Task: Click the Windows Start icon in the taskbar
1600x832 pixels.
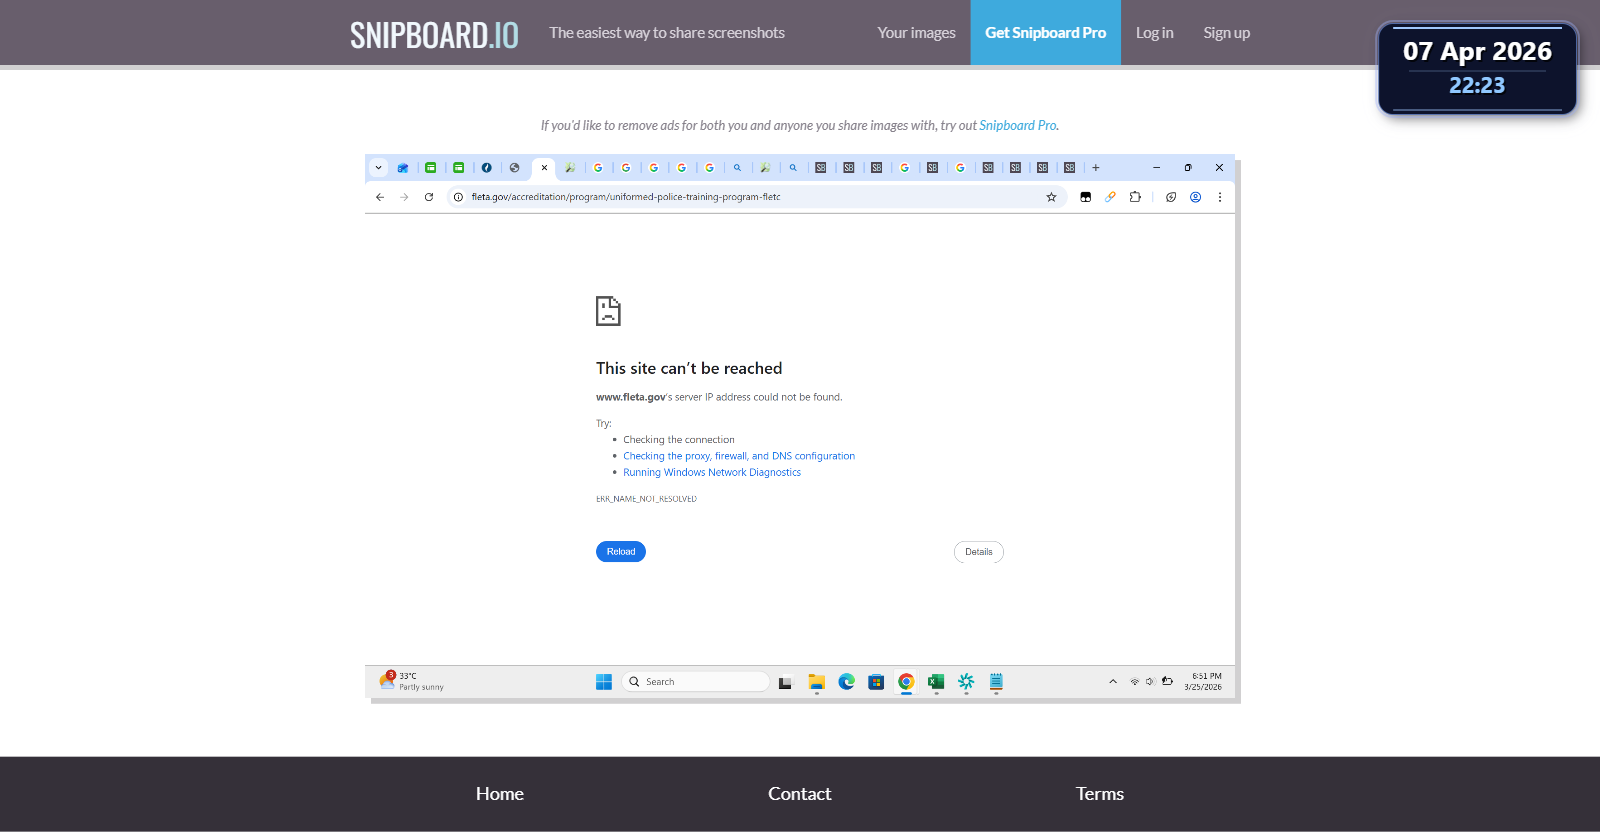Action: (x=604, y=682)
